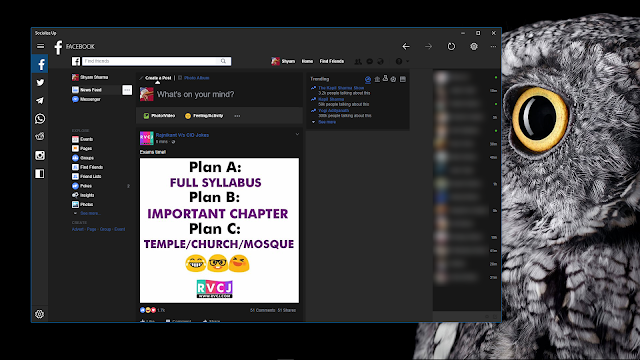This screenshot has width=640, height=360.
Task: Click Advert link under Create
Action: pyautogui.click(x=78, y=229)
